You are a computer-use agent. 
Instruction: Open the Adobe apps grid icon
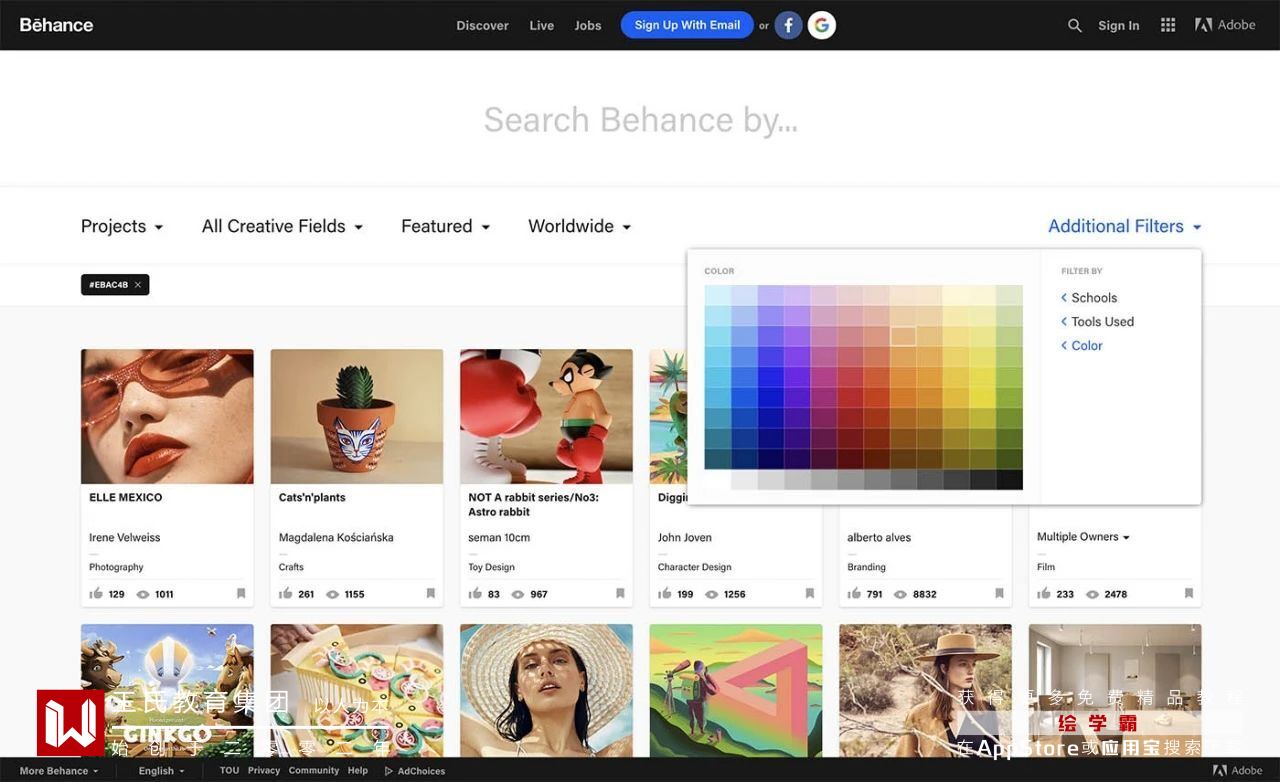tap(1168, 25)
